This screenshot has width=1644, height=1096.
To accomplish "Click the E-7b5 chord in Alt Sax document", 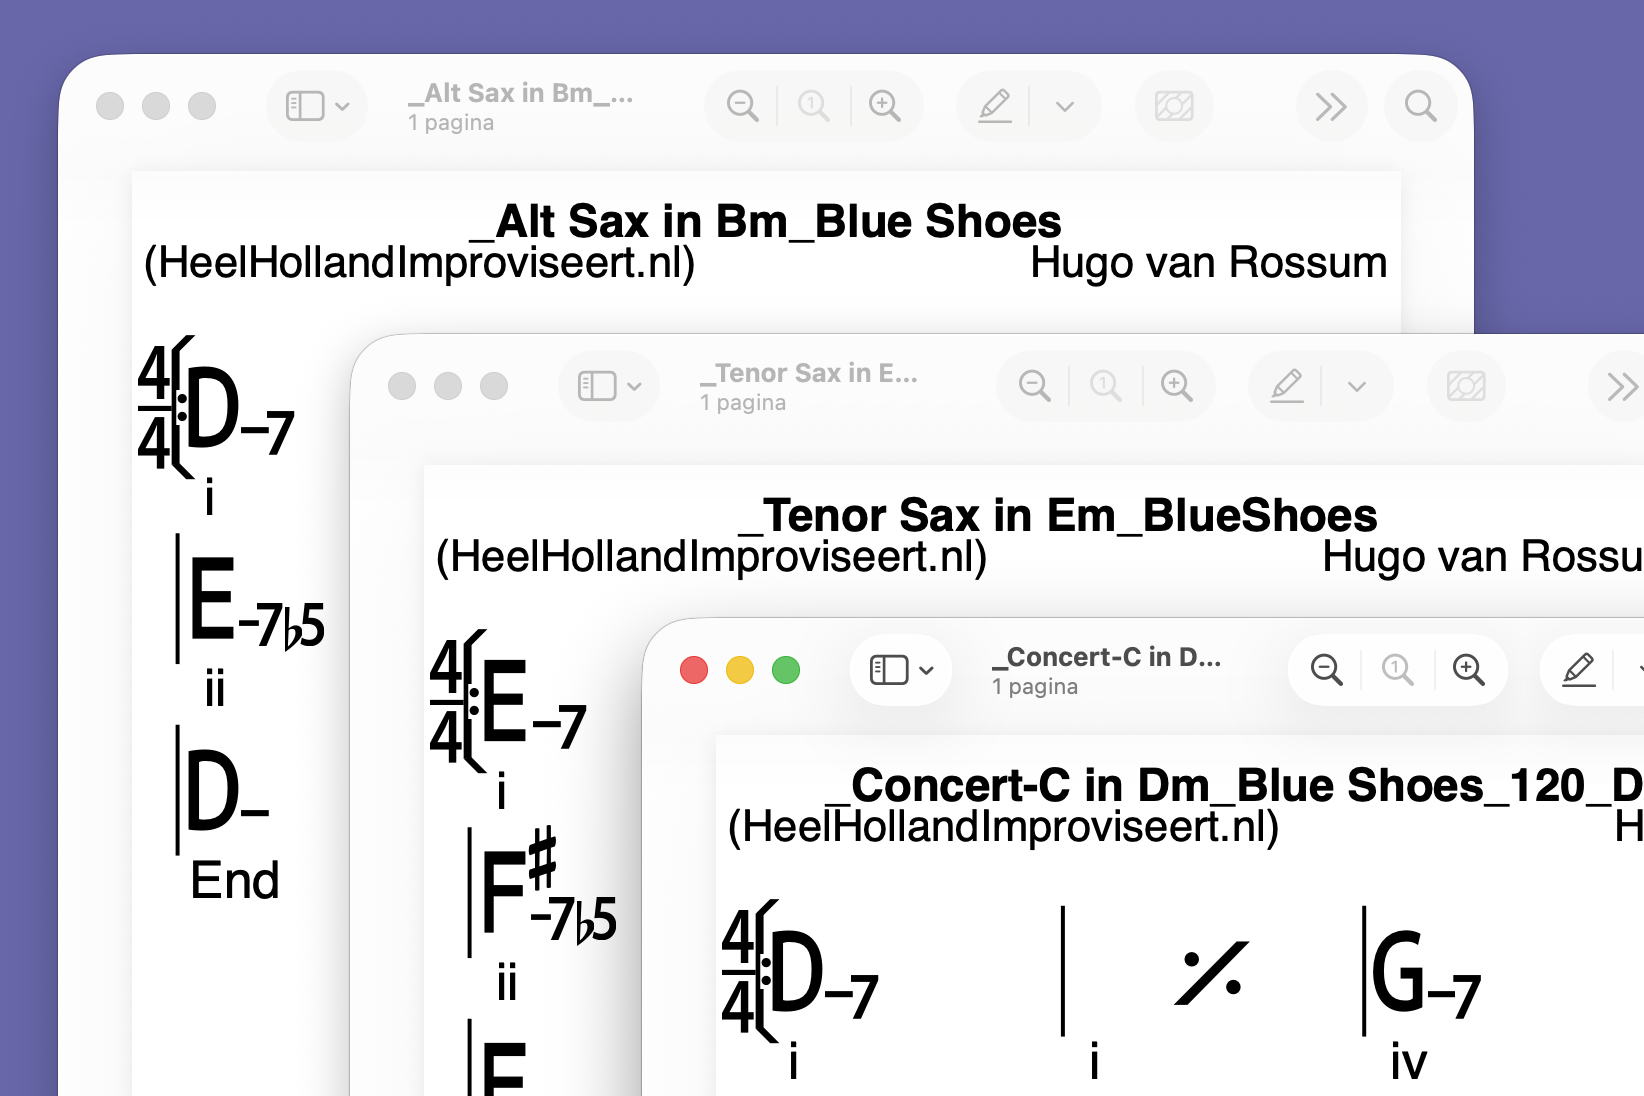I will pyautogui.click(x=256, y=603).
